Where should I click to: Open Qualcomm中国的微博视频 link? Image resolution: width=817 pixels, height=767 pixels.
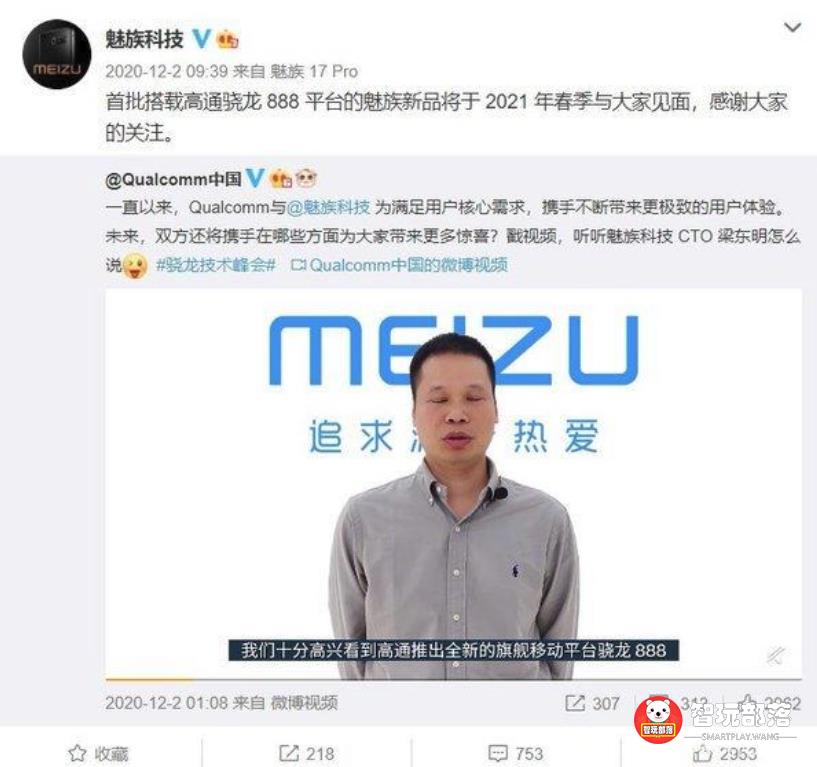click(400, 265)
